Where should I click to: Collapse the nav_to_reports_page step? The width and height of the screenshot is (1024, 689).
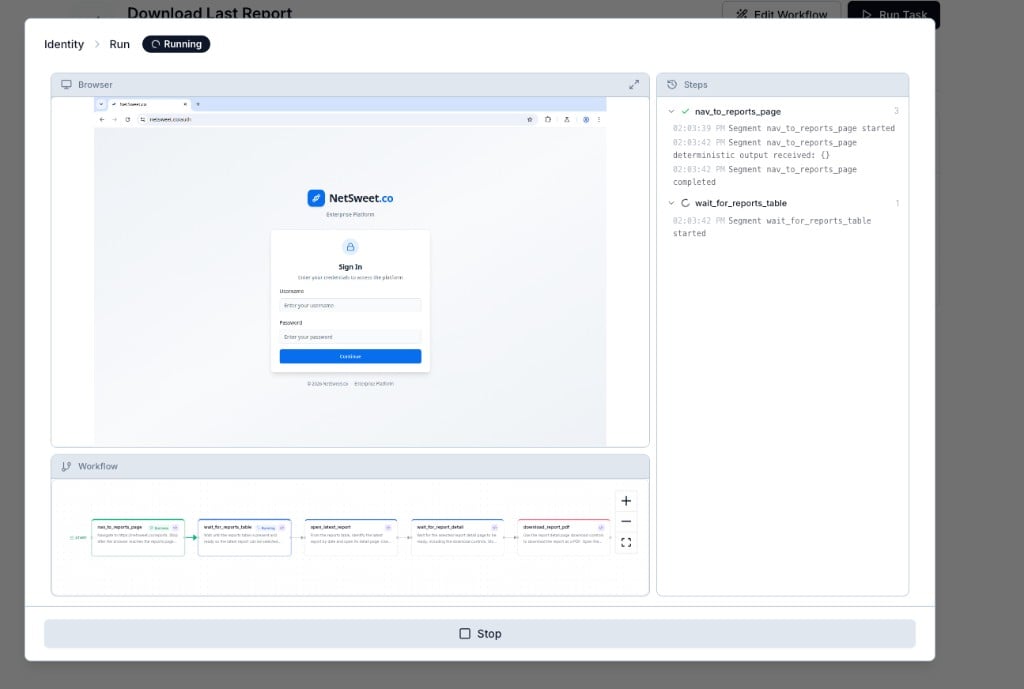coord(671,112)
